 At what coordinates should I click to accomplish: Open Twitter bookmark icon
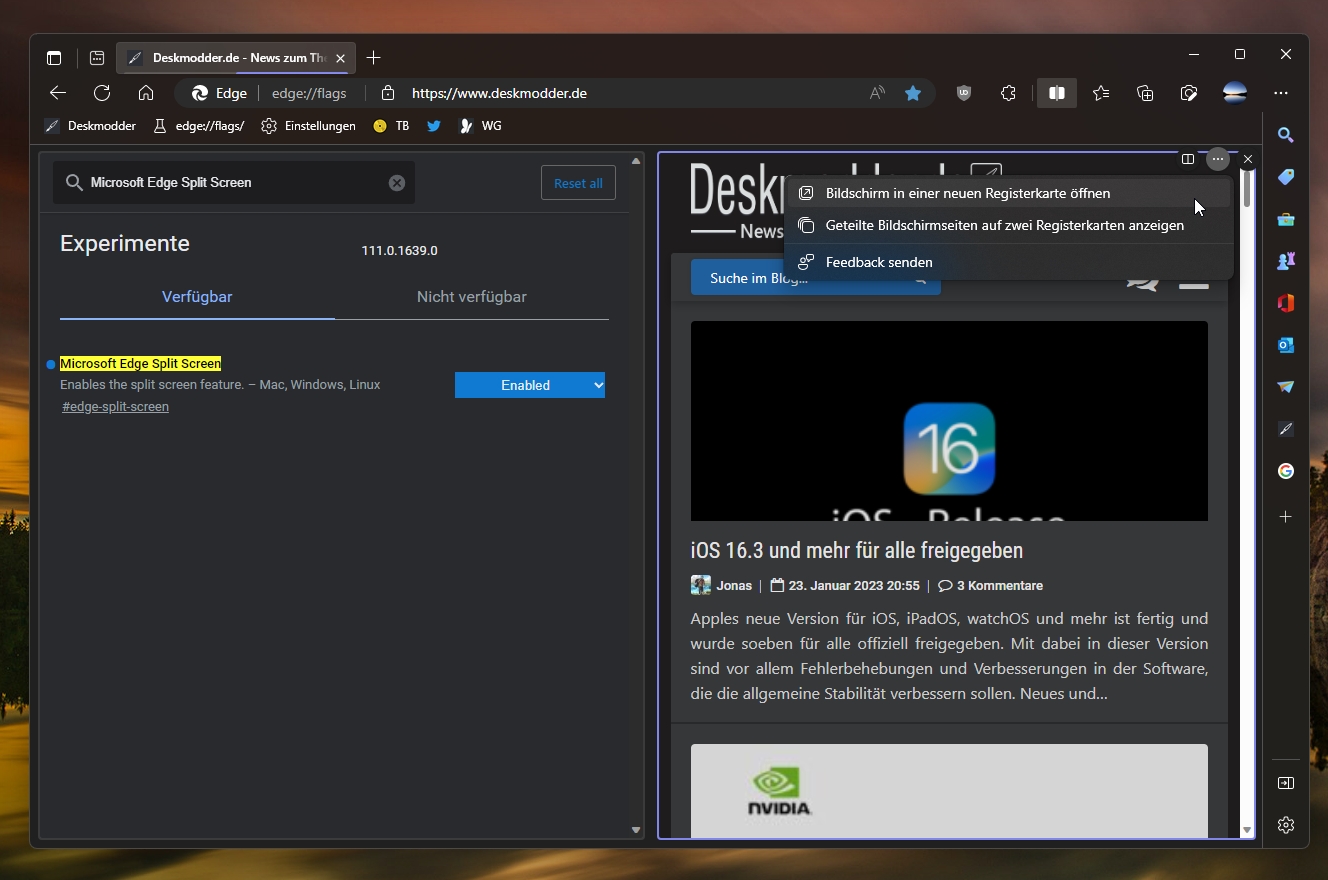point(434,126)
